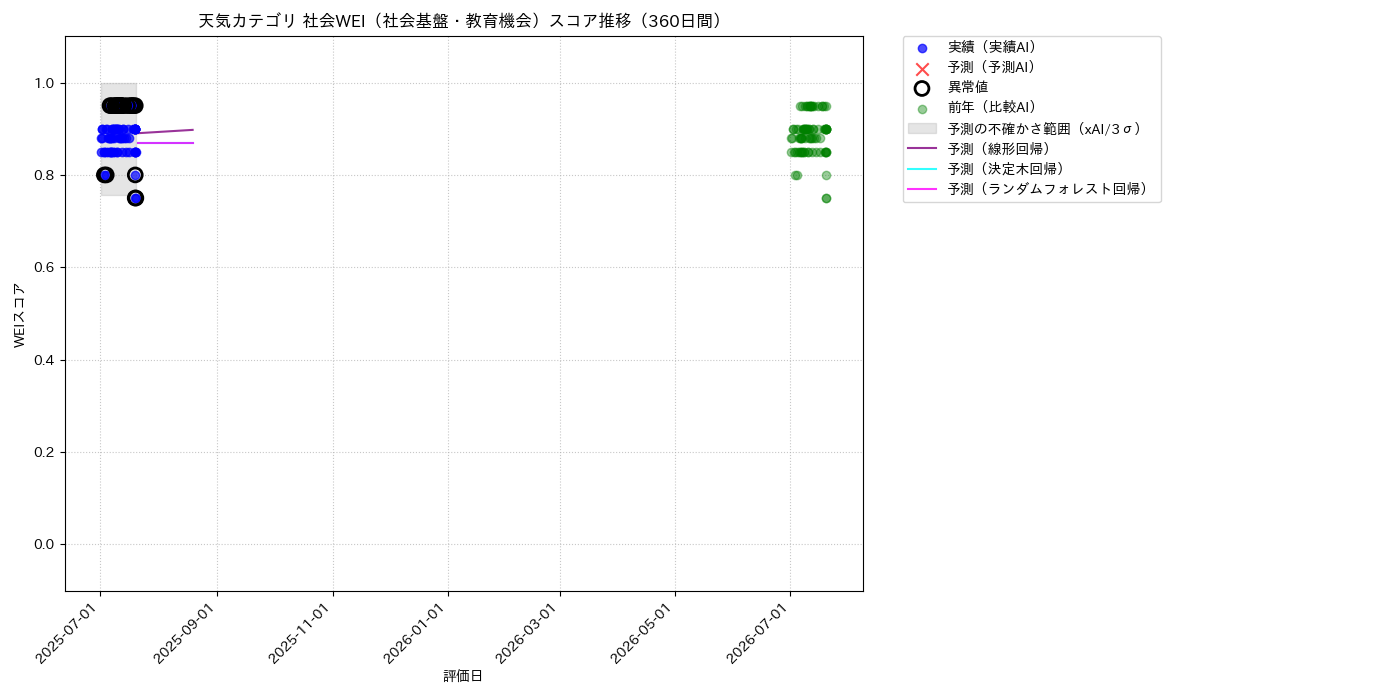This screenshot has width=1400, height=700.
Task: Click the lowest blue outlier point at 0.75
Action: [x=135, y=198]
